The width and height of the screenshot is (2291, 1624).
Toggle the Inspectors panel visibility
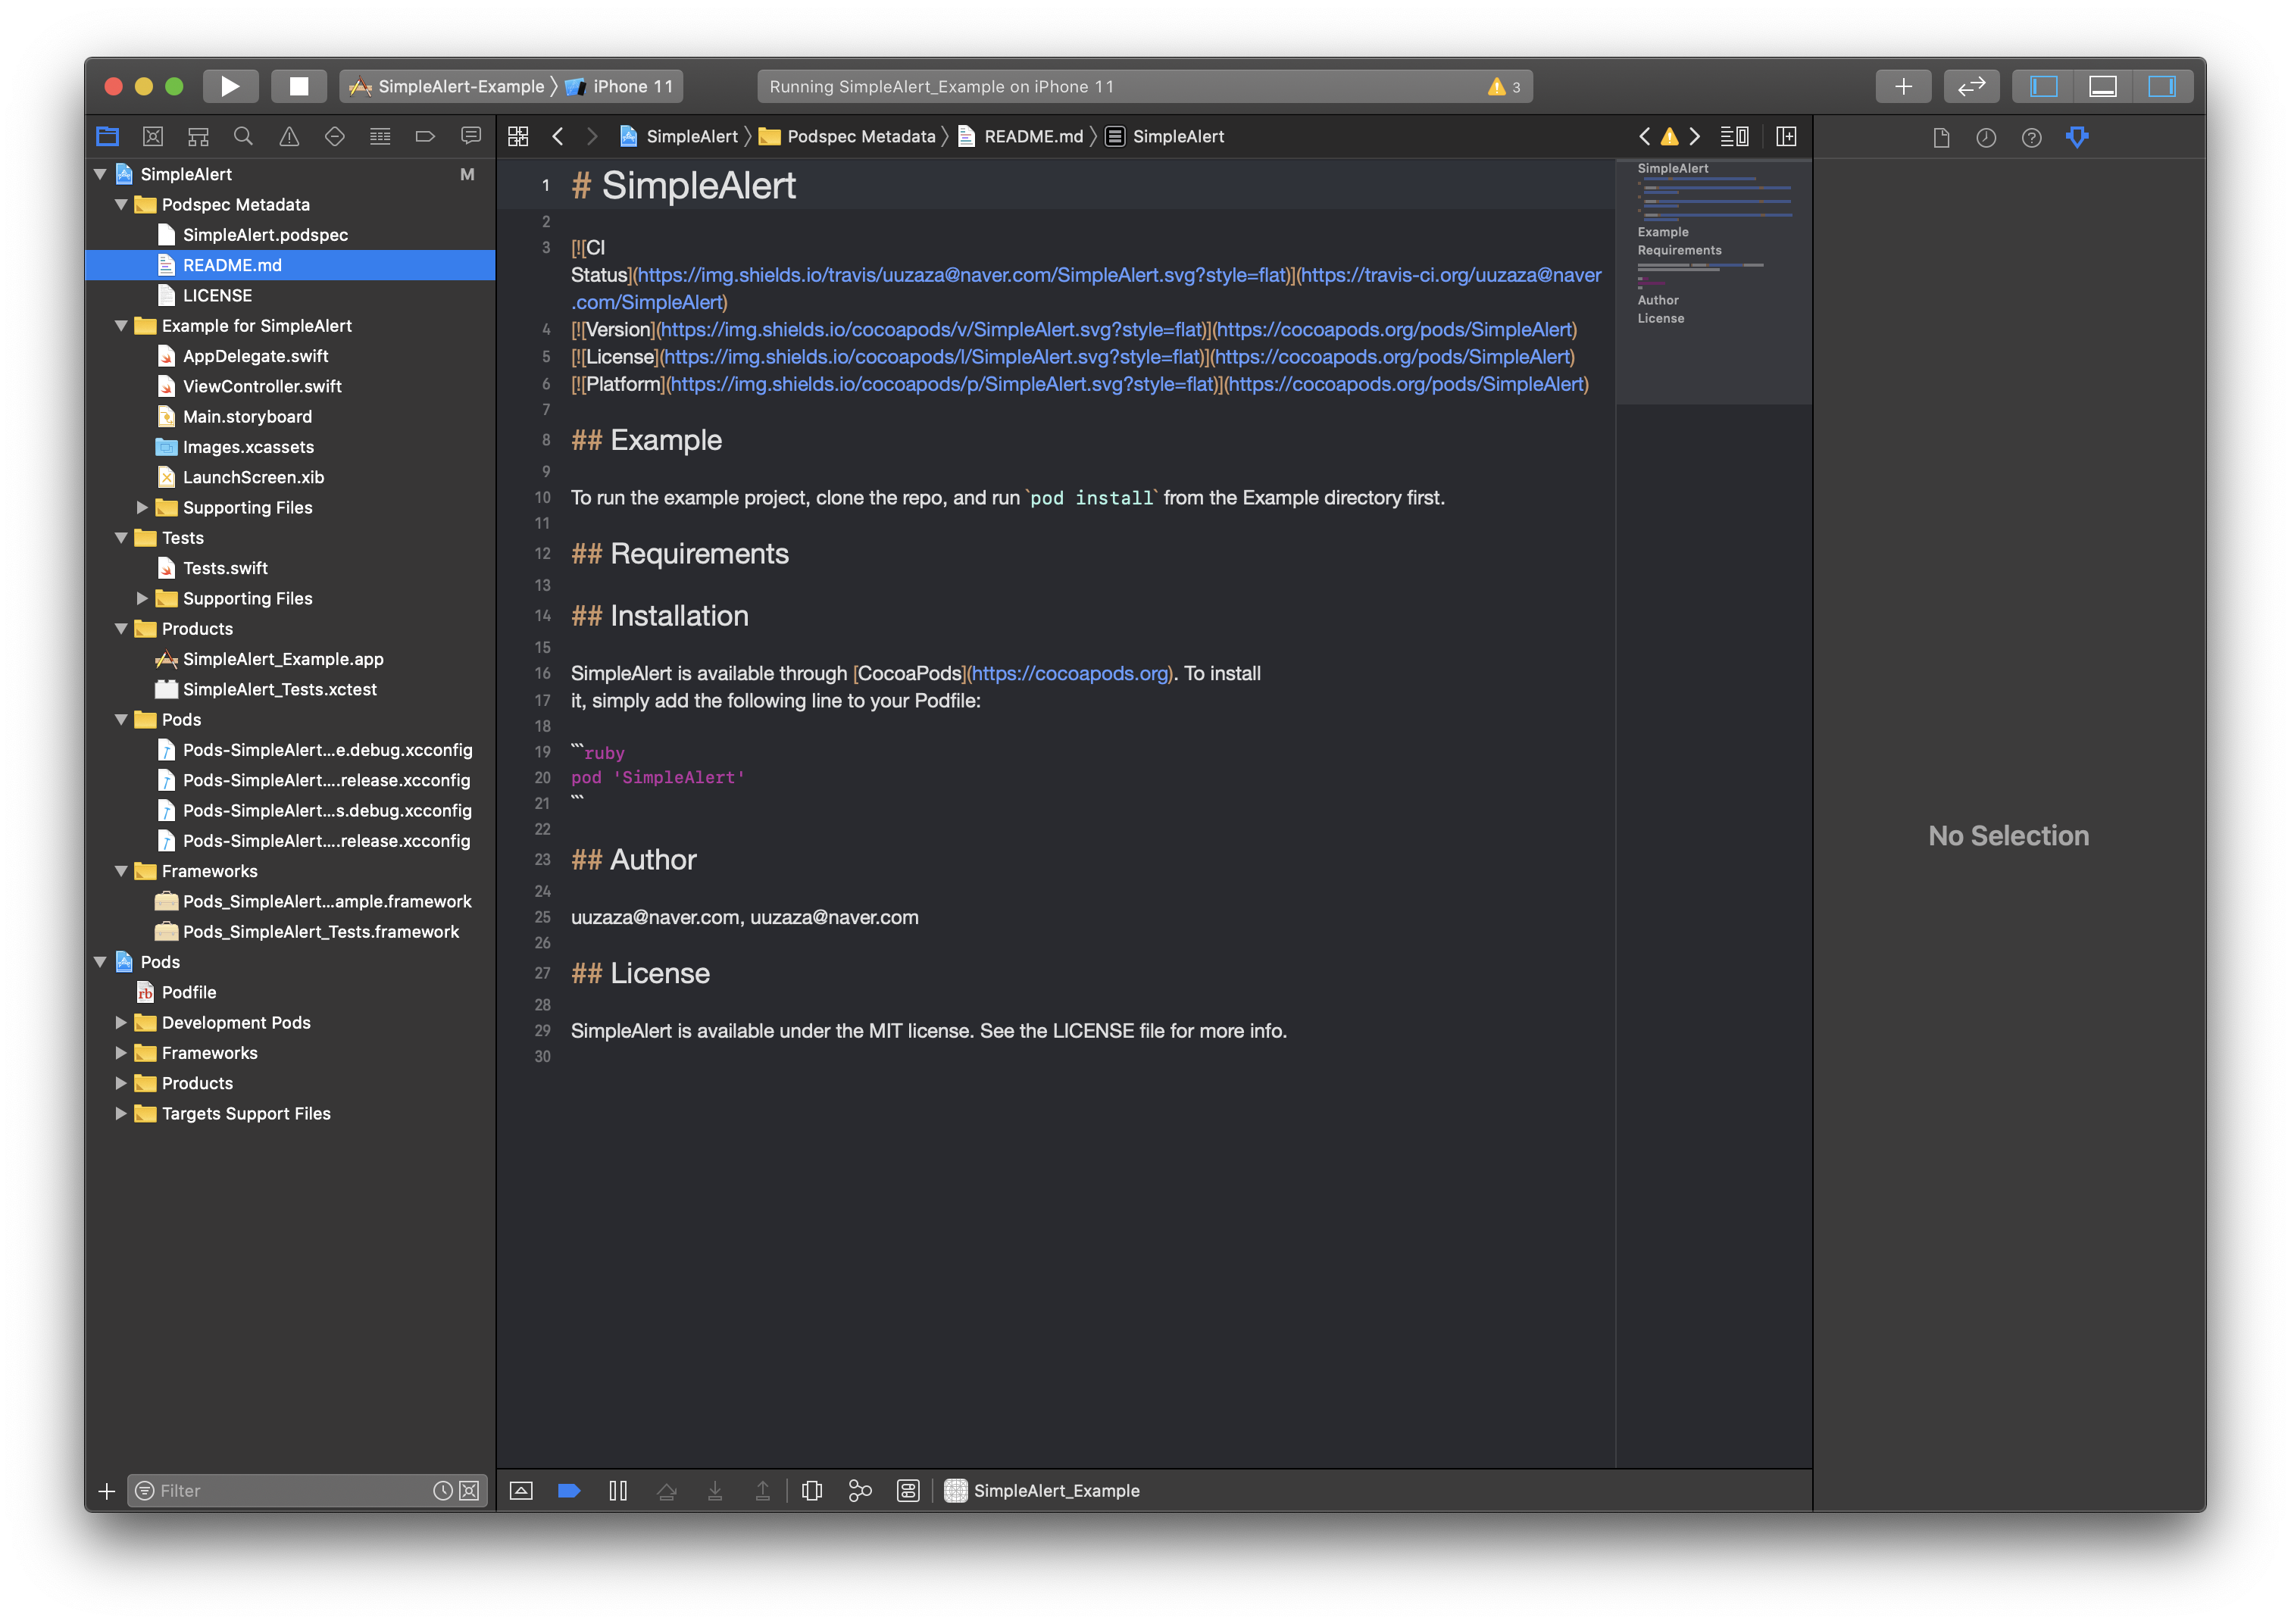[2161, 86]
